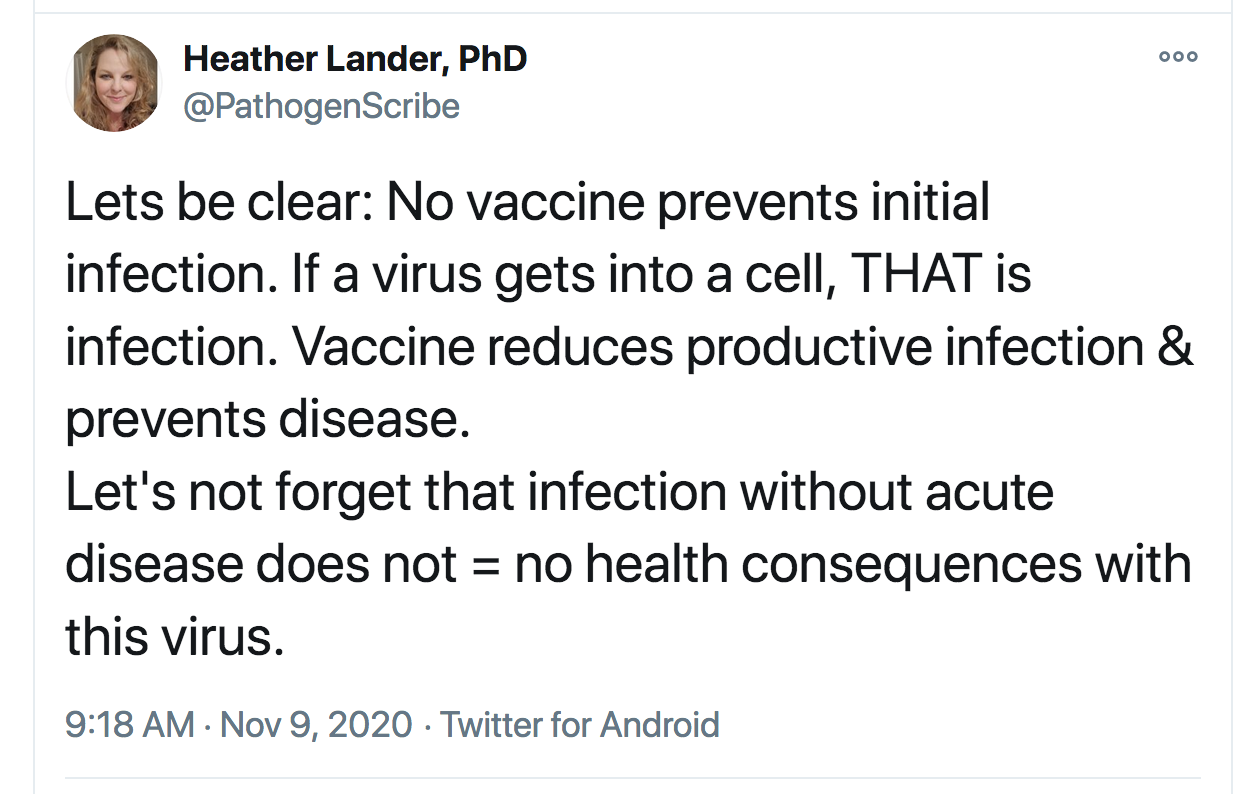Click the 9:18 AM timestamp
The width and height of the screenshot is (1258, 794).
pyautogui.click(x=130, y=724)
